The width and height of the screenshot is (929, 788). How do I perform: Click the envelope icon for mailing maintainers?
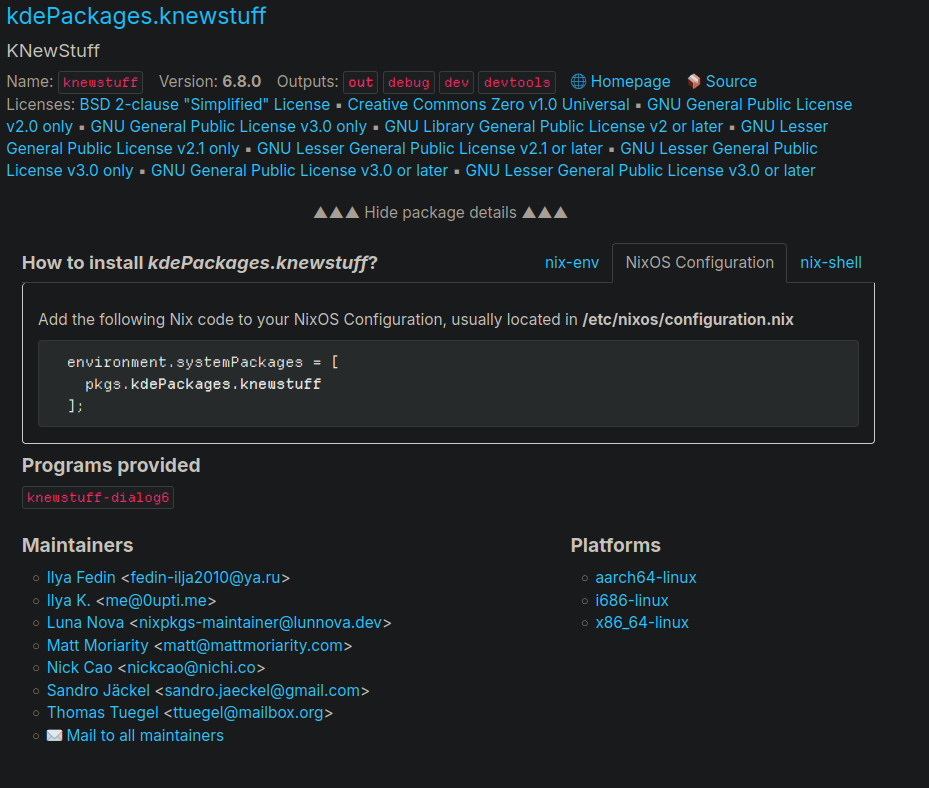(55, 735)
